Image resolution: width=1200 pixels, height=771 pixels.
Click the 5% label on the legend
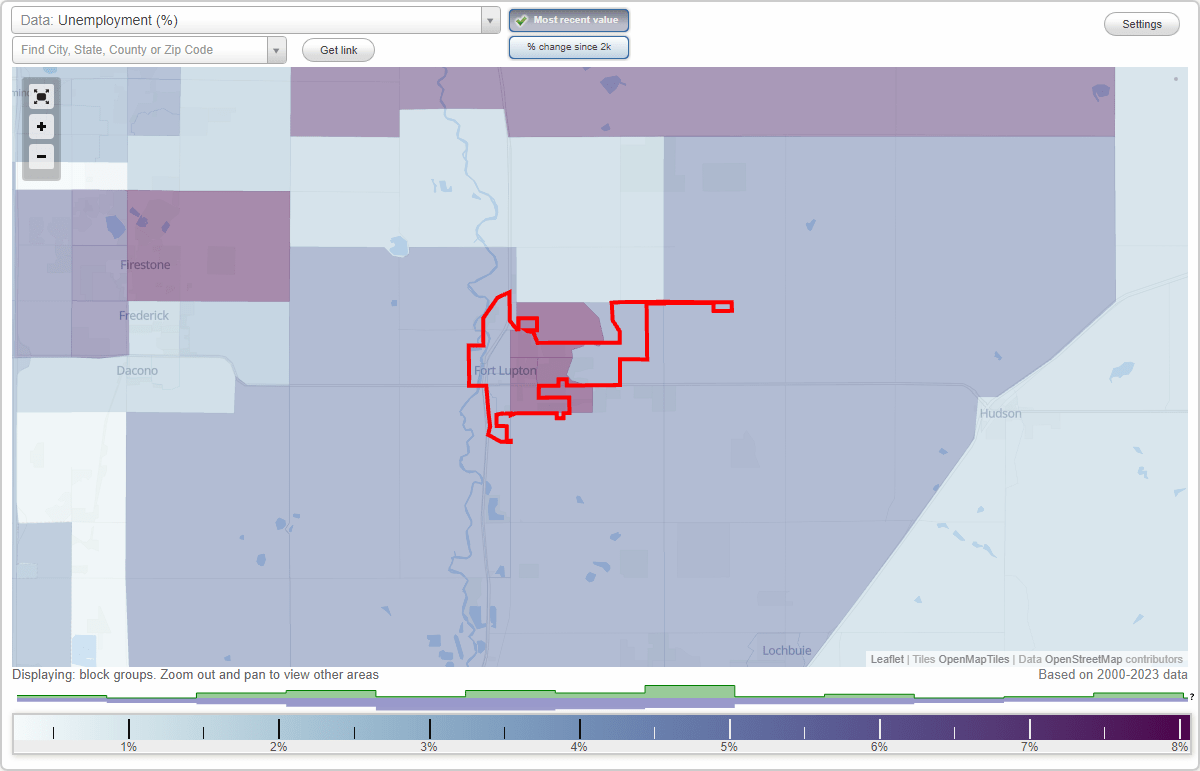(x=729, y=747)
